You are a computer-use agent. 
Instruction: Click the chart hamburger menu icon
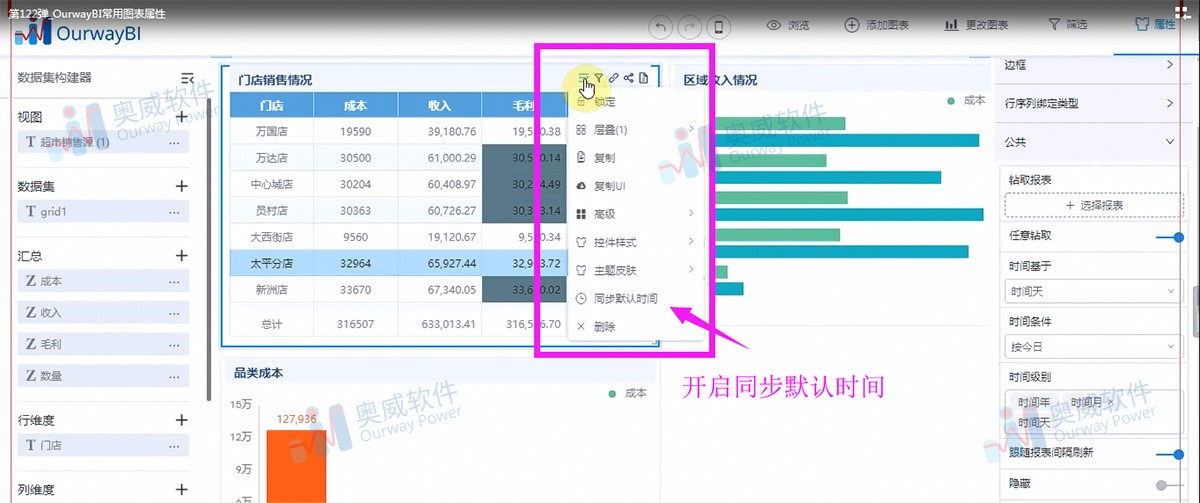(x=583, y=78)
